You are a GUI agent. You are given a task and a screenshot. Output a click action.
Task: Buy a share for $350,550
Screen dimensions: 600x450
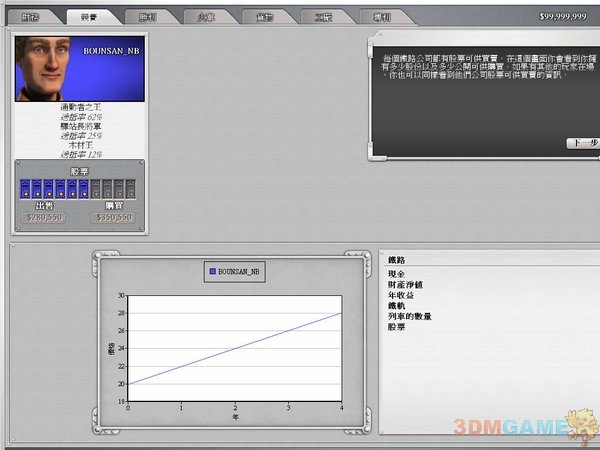(113, 216)
